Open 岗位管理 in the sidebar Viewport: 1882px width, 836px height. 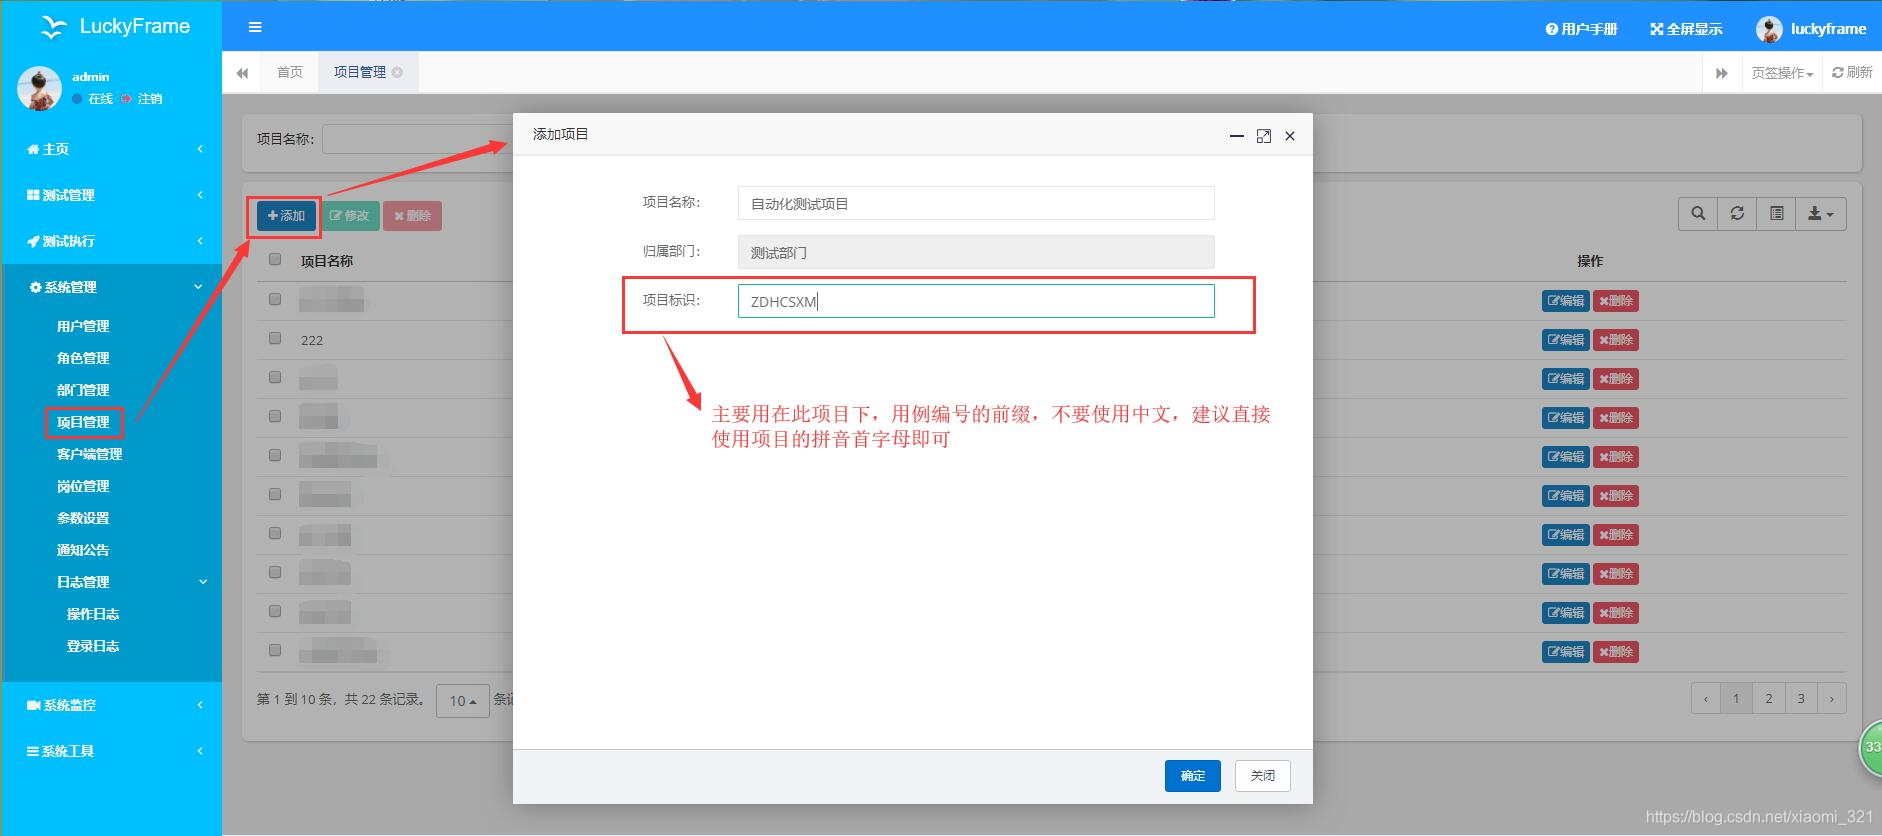pyautogui.click(x=83, y=486)
